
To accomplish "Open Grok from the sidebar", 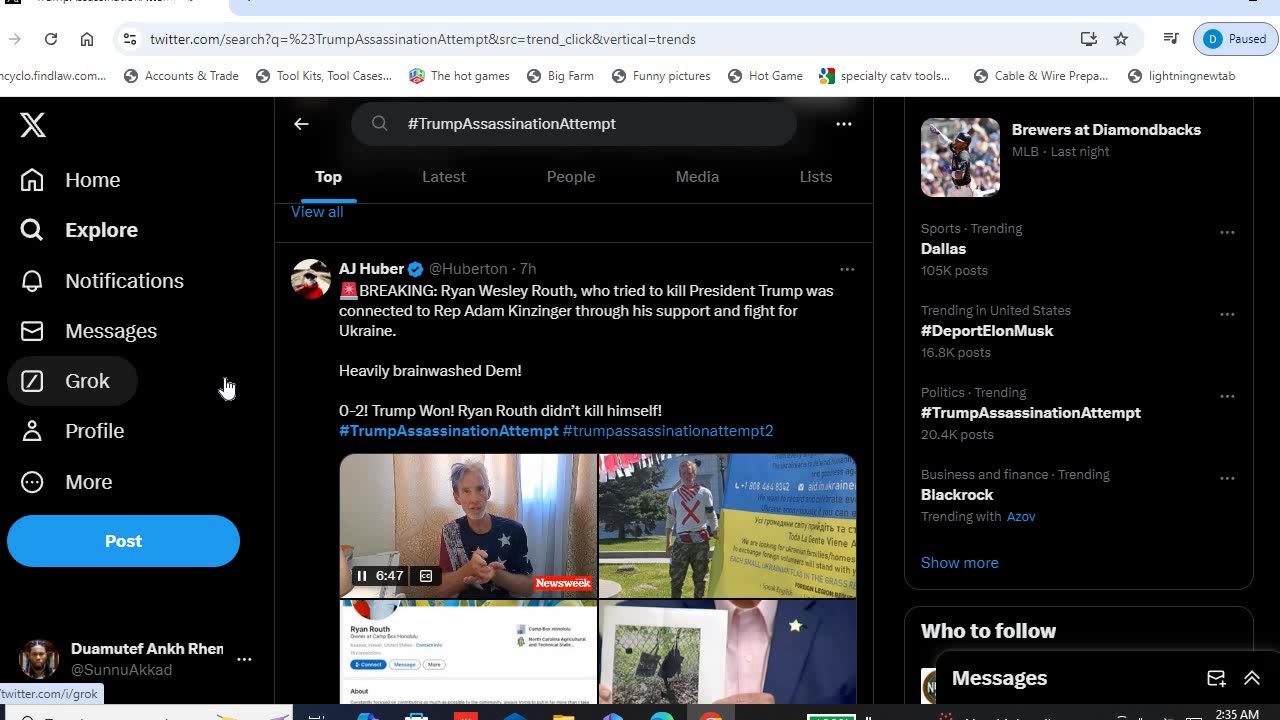I will (x=72, y=381).
